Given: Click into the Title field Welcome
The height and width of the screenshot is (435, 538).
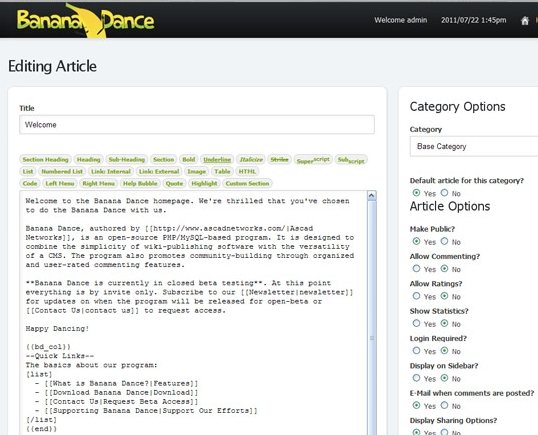Looking at the screenshot, I should (x=197, y=125).
